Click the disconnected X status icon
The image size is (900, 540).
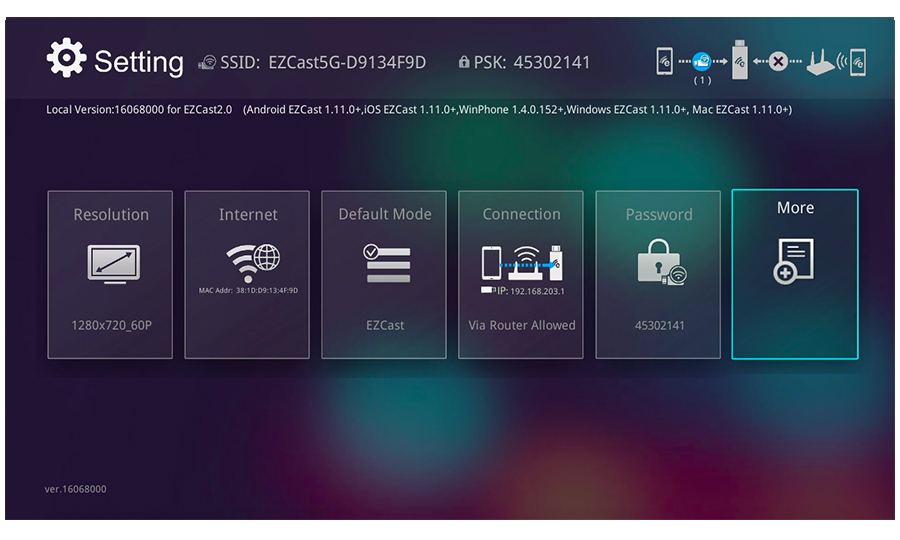pos(778,61)
